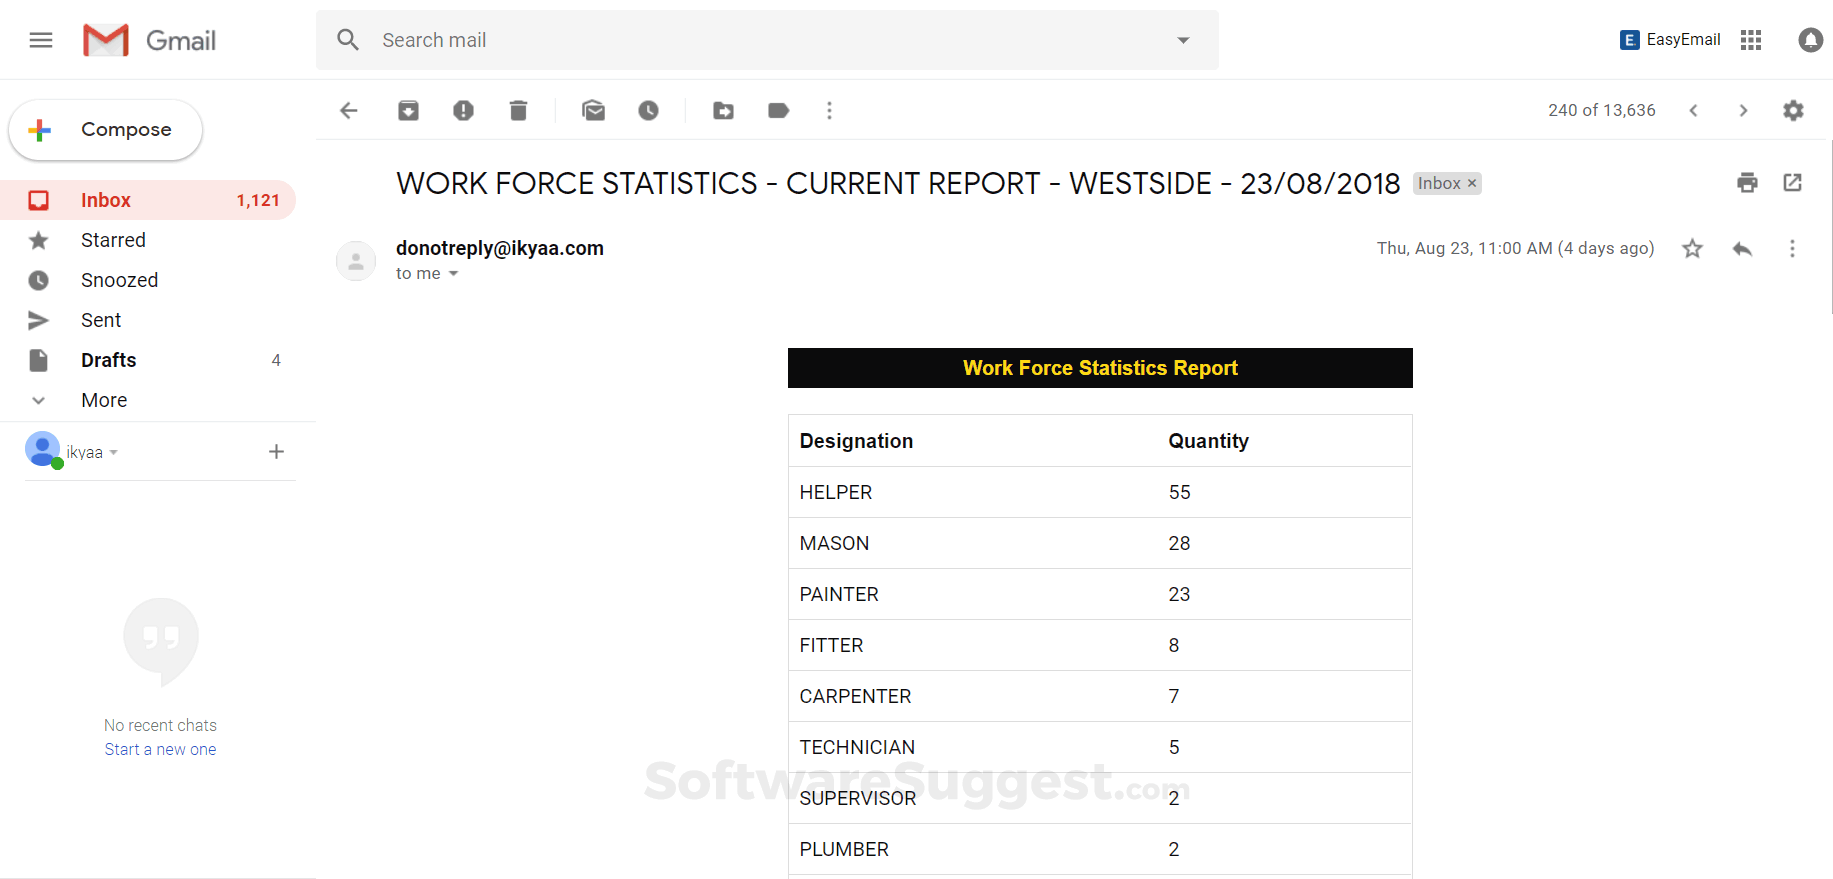Open the Labels icon in toolbar
The image size is (1833, 879).
778,110
